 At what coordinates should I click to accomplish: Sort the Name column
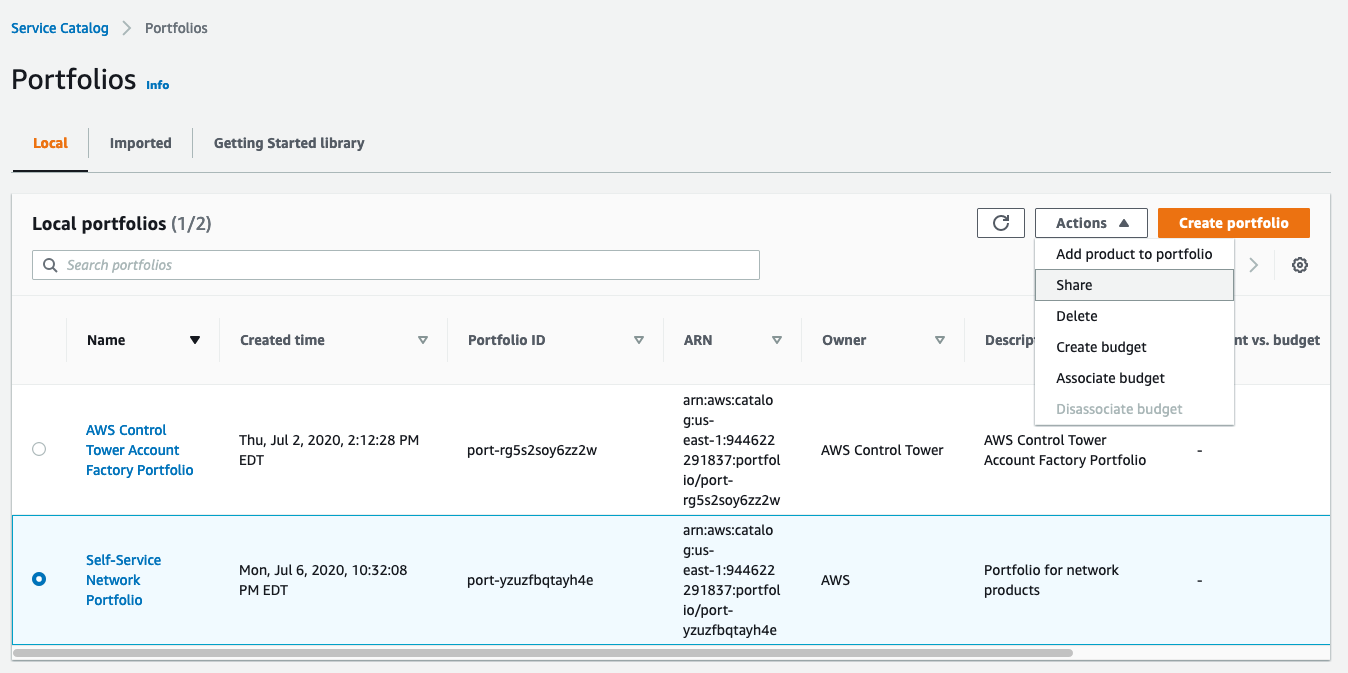[x=196, y=339]
